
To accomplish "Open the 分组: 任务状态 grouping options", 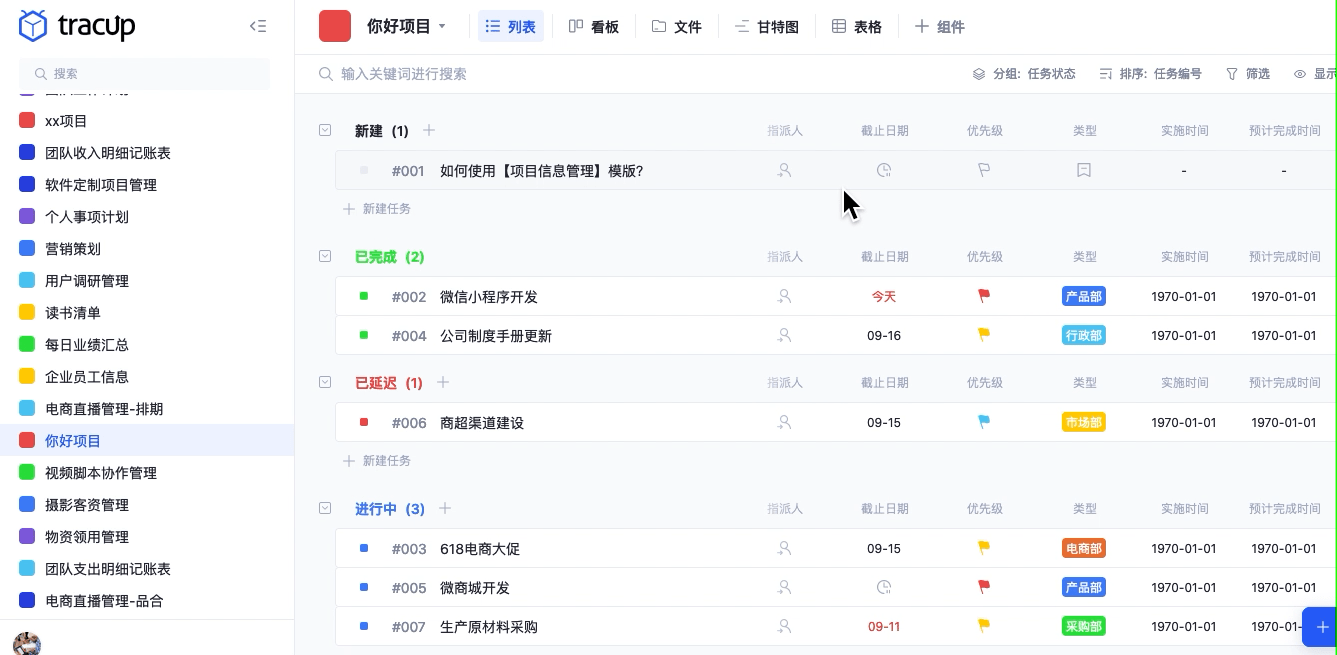I will click(1023, 73).
